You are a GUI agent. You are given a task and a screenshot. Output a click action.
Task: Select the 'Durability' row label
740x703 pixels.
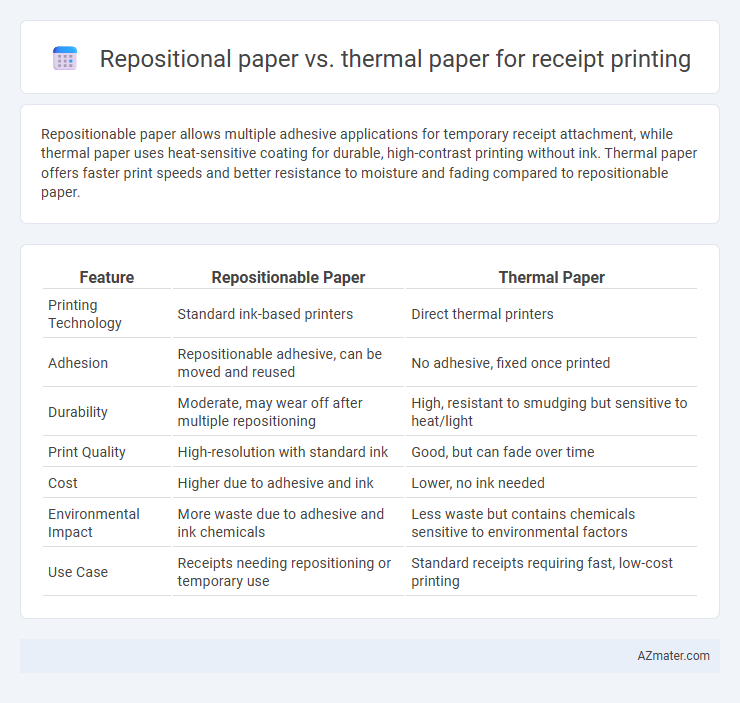click(x=78, y=412)
